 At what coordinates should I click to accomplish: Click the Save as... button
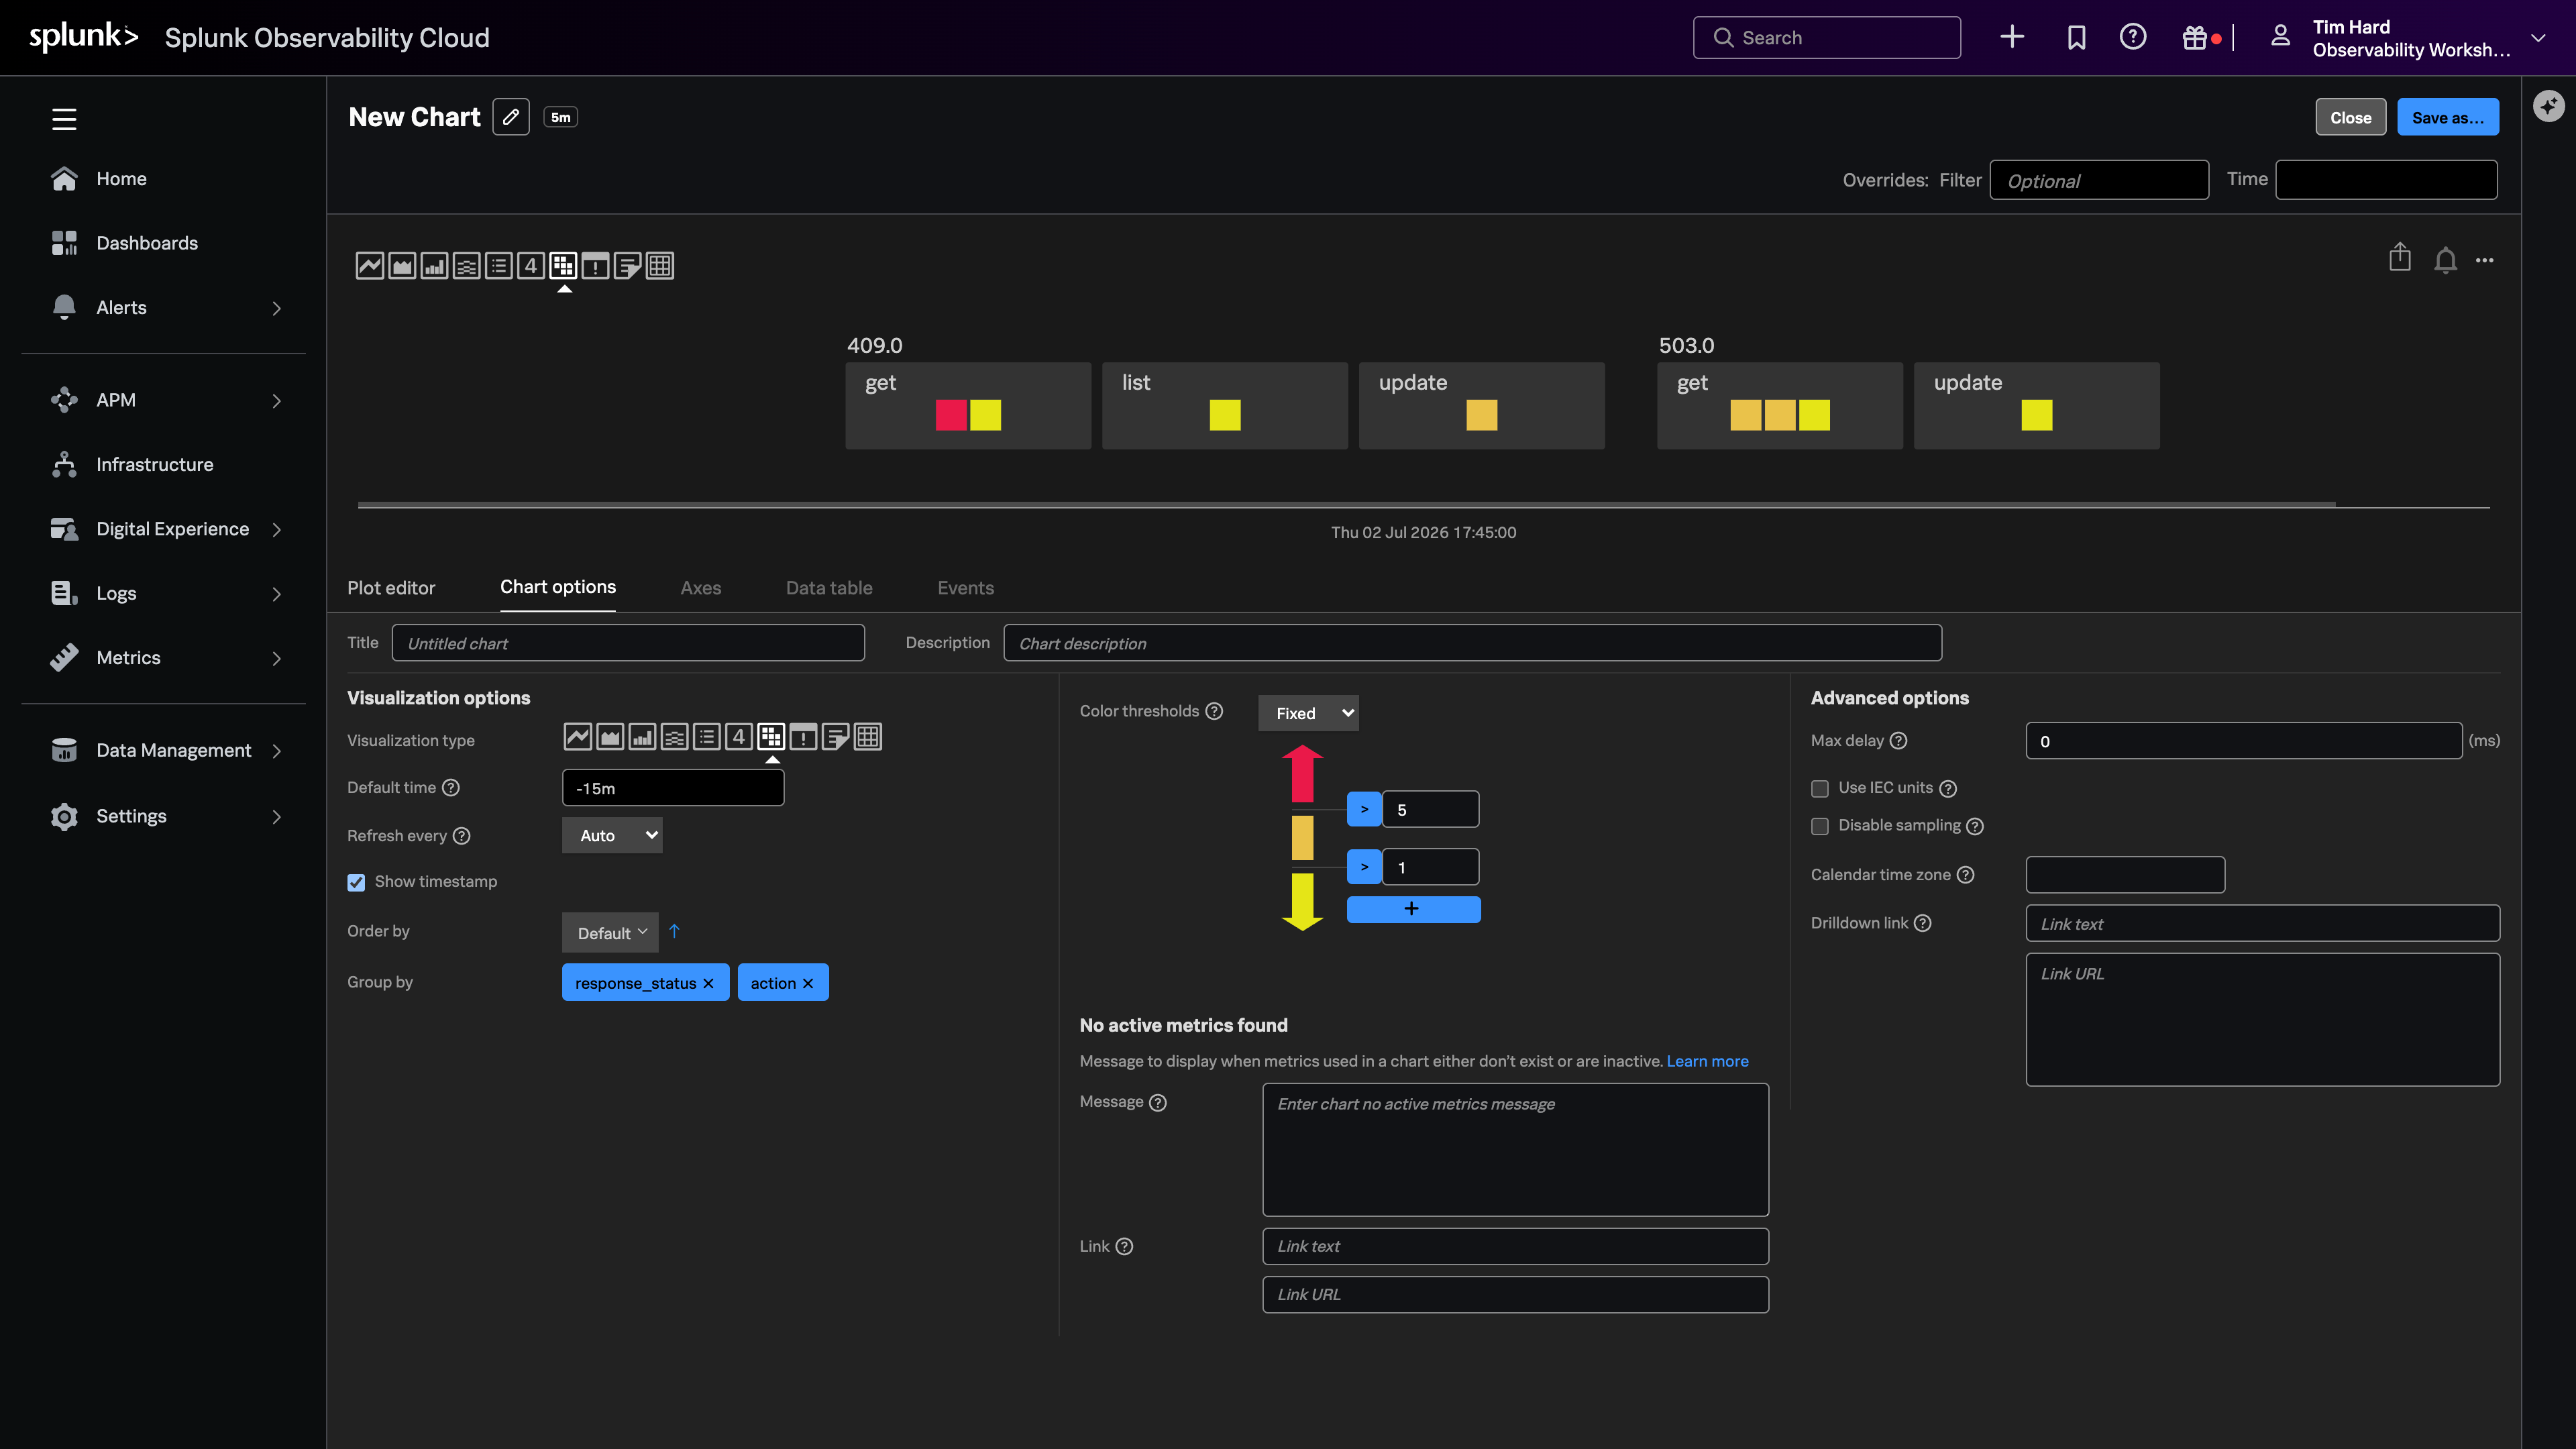point(2448,117)
